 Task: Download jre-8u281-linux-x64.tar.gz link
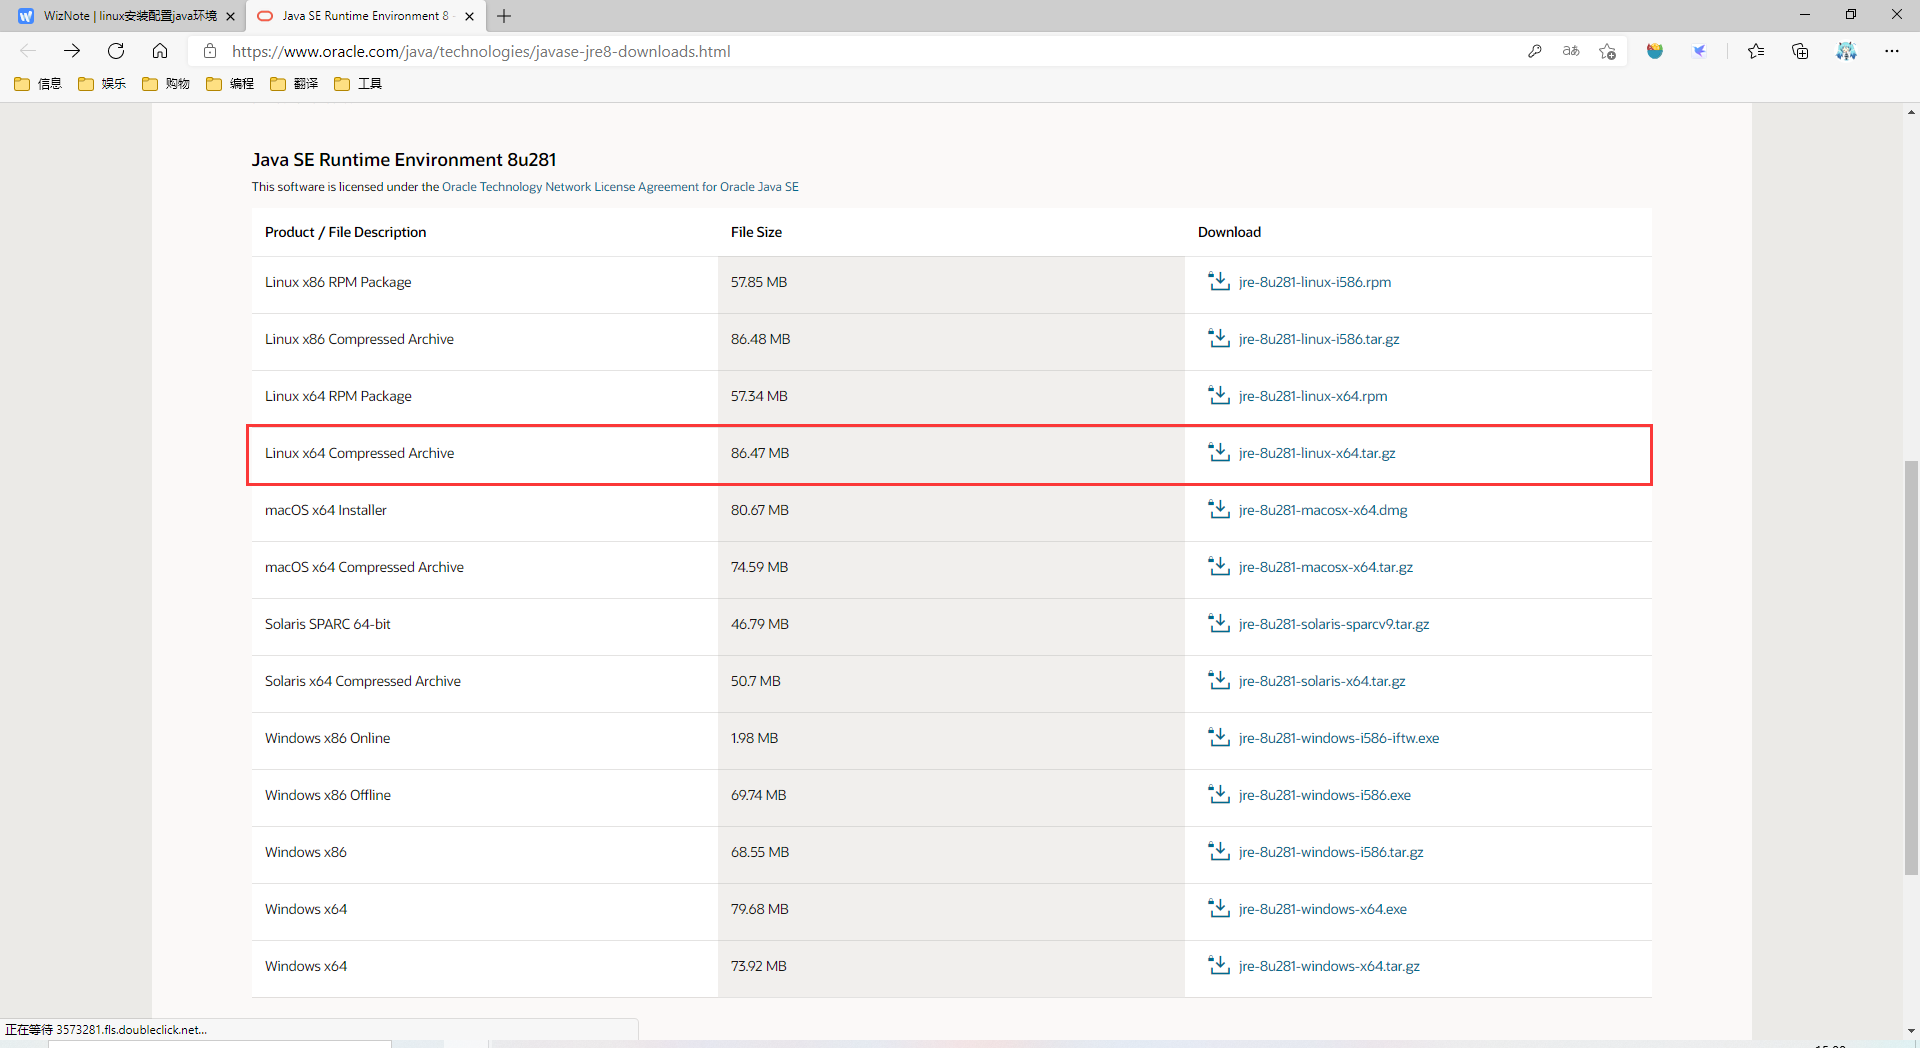(1317, 453)
